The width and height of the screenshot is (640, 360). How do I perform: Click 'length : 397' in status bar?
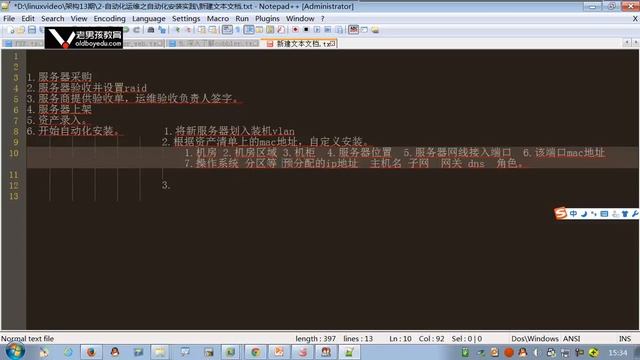click(316, 339)
